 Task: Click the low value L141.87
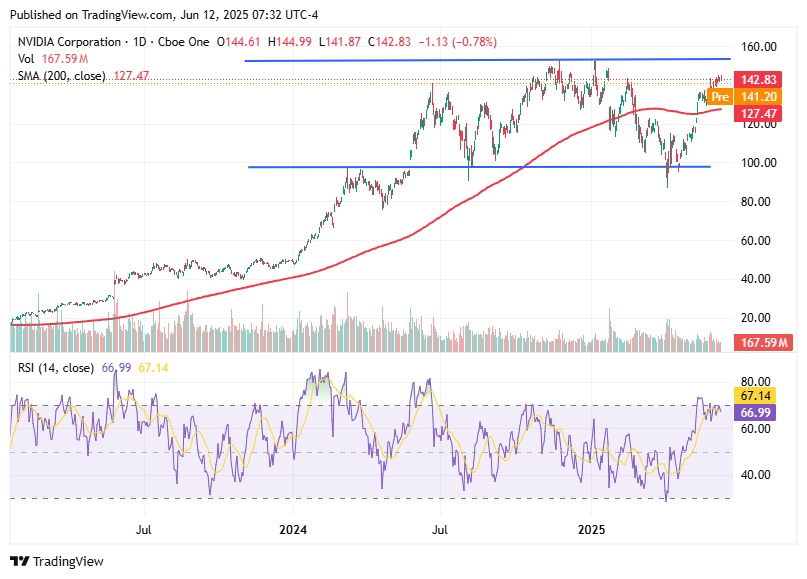coord(340,42)
